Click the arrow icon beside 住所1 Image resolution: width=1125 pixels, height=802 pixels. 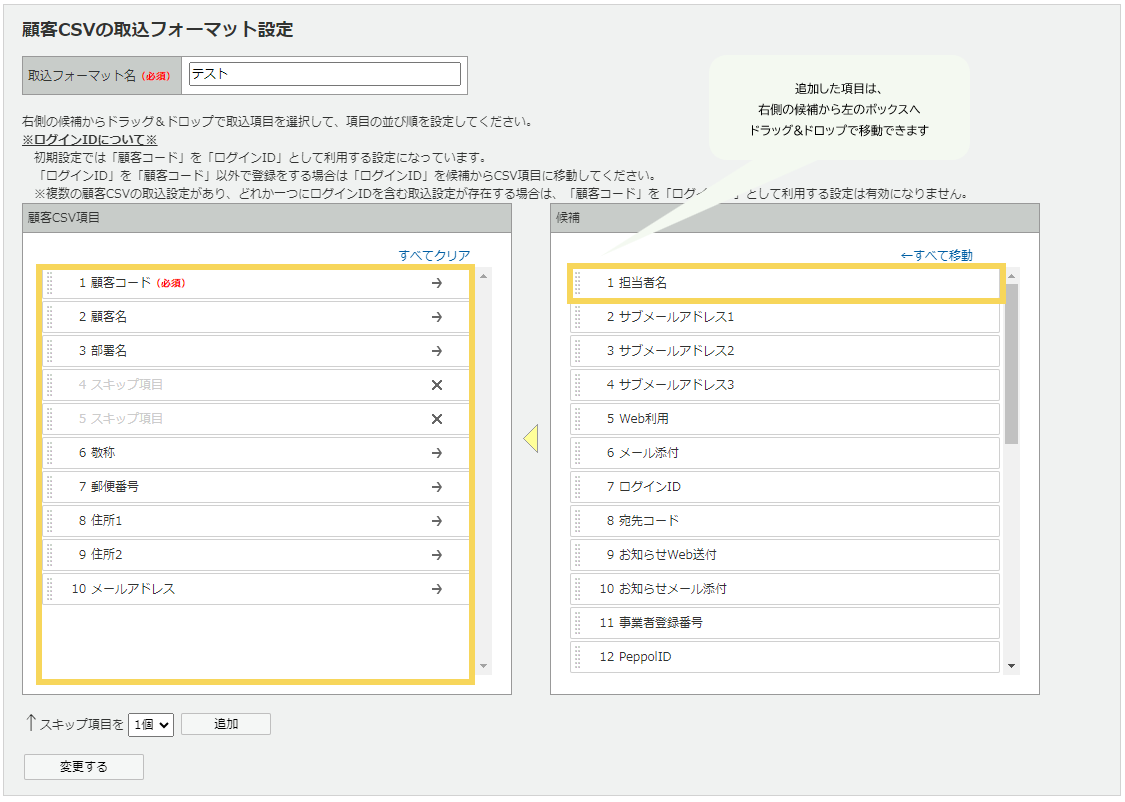pyautogui.click(x=437, y=521)
